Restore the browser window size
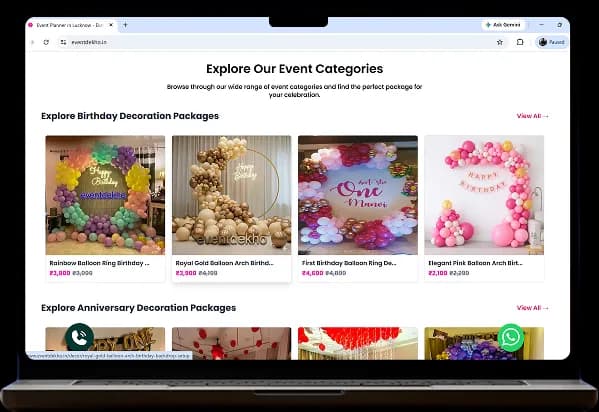 click(x=559, y=25)
